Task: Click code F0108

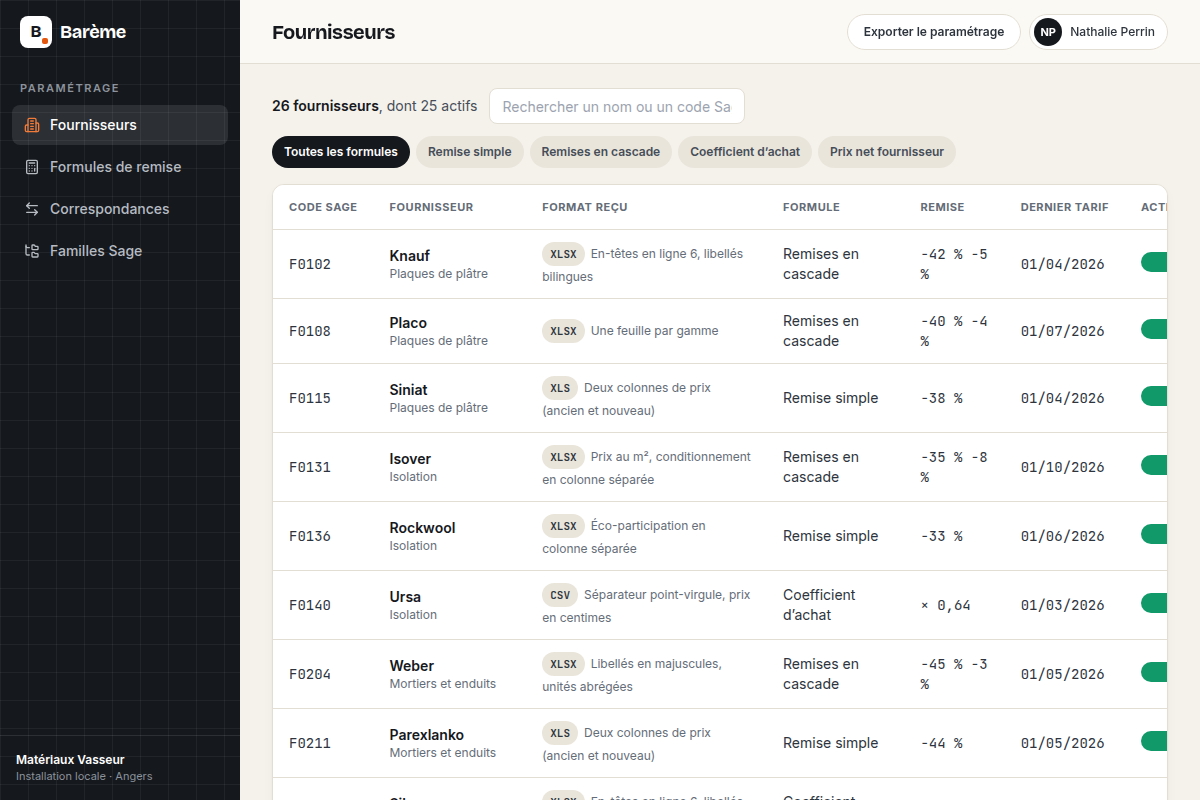Action: click(310, 331)
